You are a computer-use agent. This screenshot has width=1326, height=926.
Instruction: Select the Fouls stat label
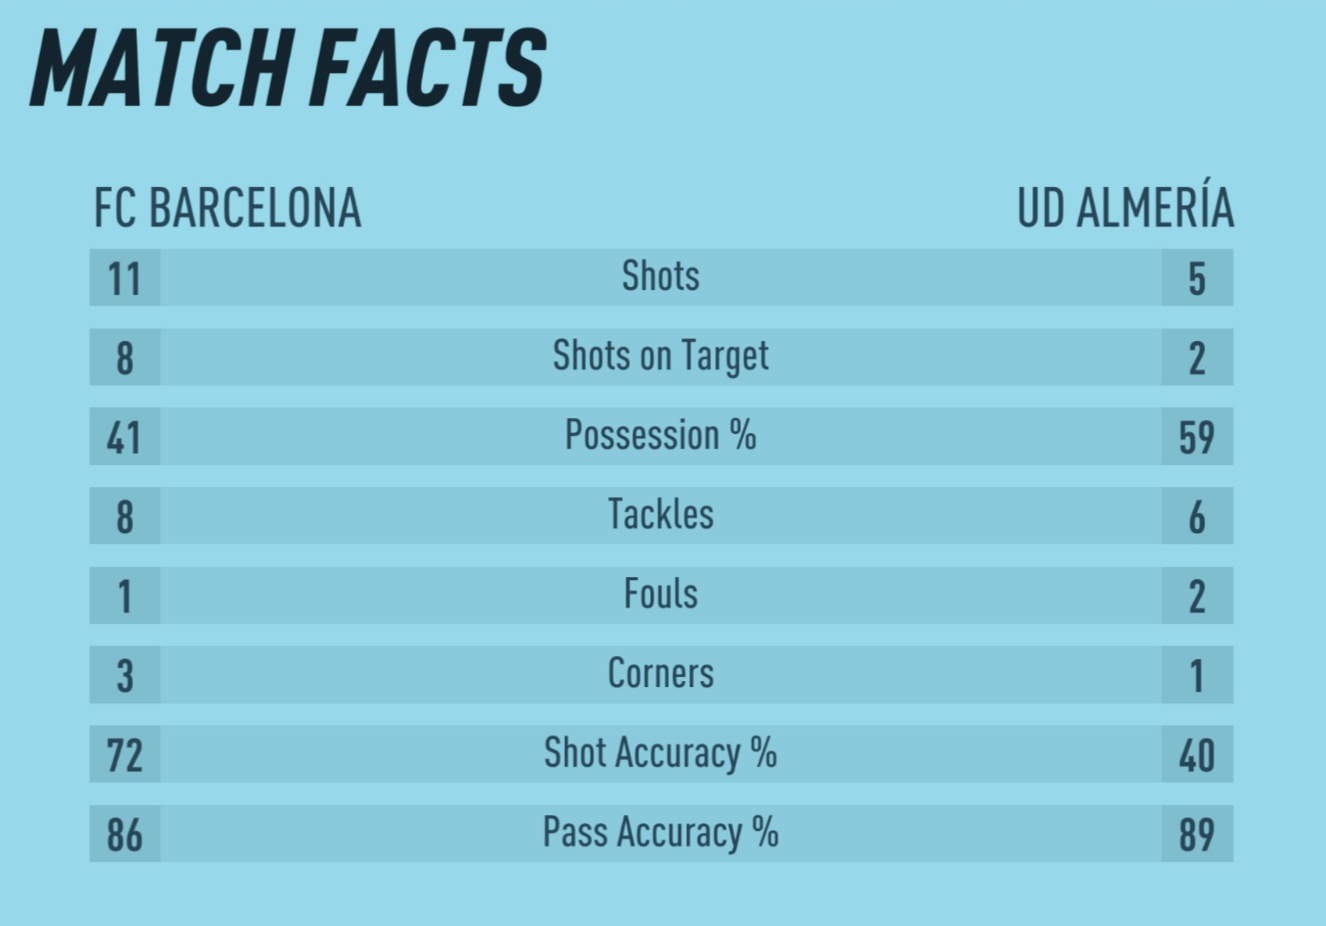click(x=660, y=594)
